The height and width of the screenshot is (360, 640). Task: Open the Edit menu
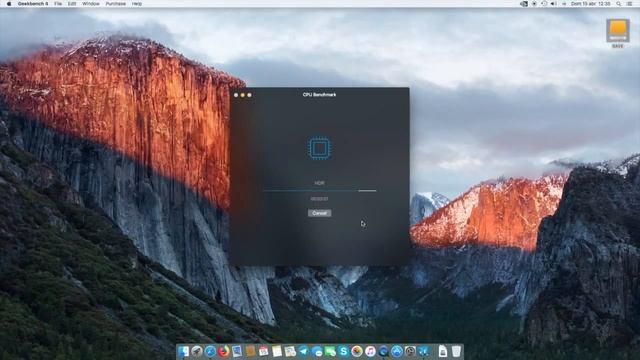pos(72,4)
